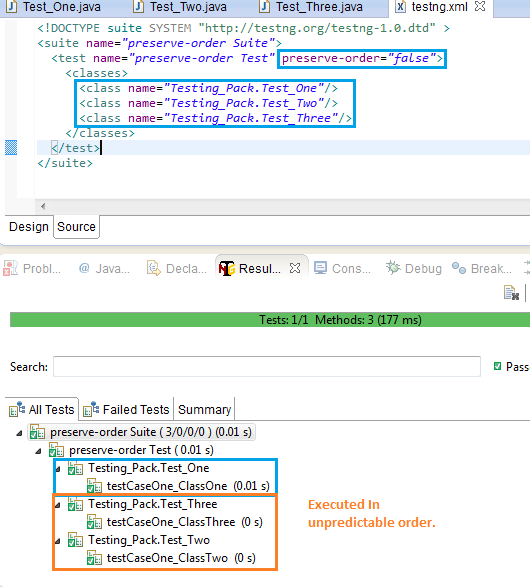Click the preserve-order="false" attribute text
Viewport: 530px width, 587px height.
tap(359, 58)
